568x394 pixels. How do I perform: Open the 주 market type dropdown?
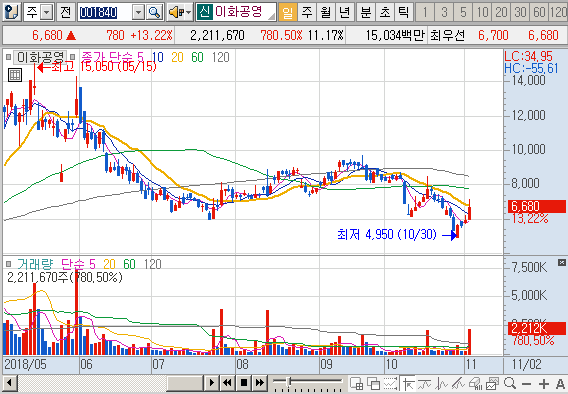click(47, 13)
